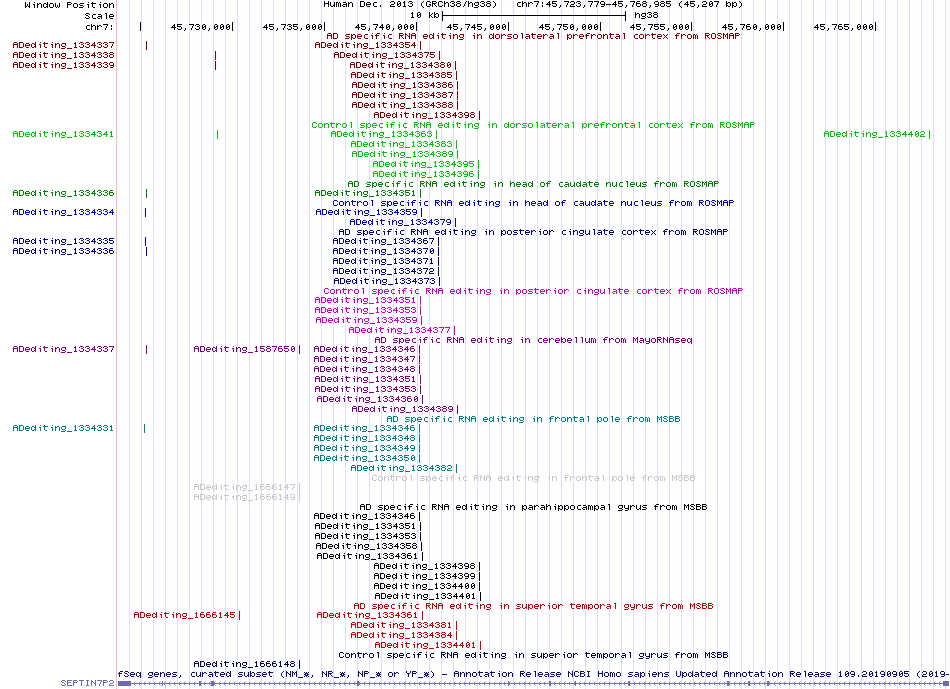Screen dimensions: 950x689
Task: Click the 10 kb scale bar
Action: [534, 15]
